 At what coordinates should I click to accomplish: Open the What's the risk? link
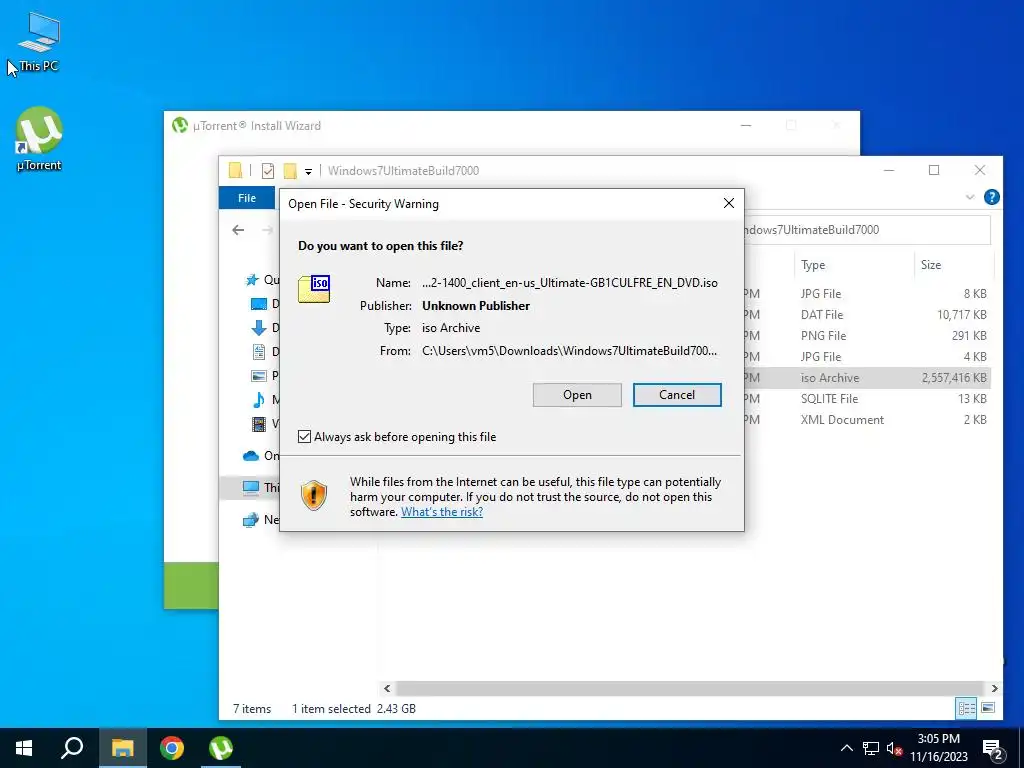click(442, 512)
